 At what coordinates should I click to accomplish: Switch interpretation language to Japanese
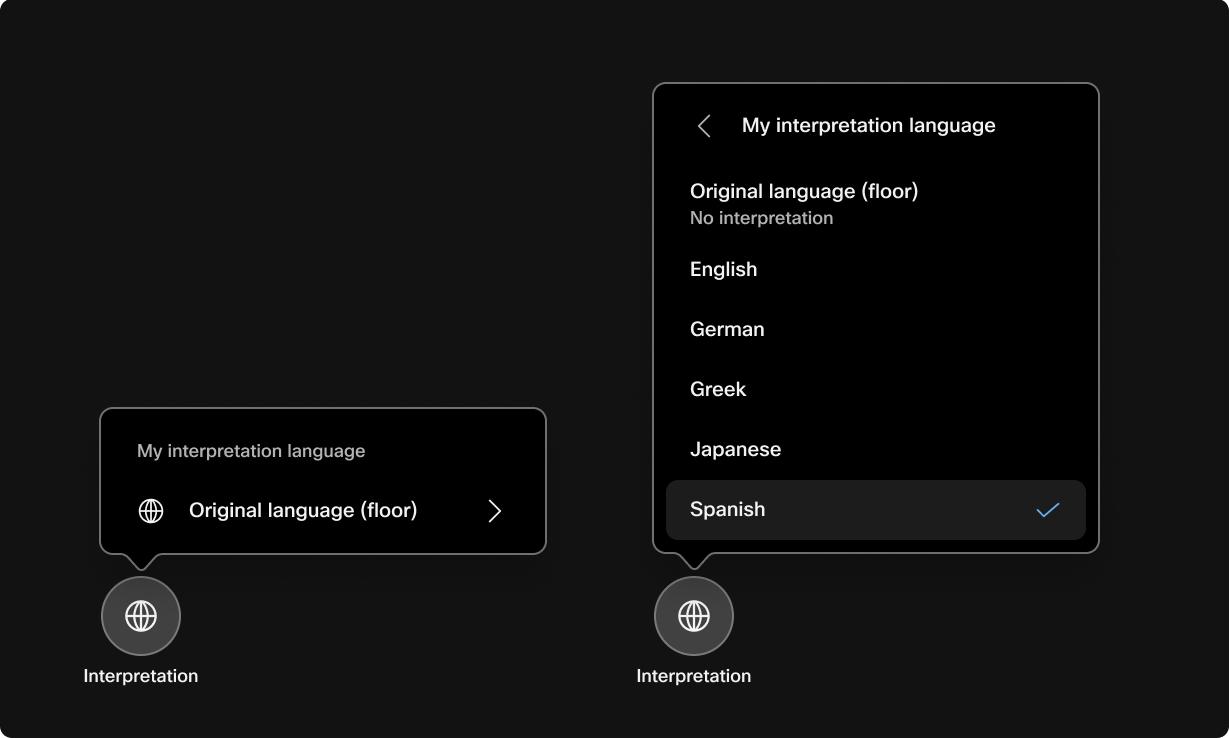[x=735, y=450]
